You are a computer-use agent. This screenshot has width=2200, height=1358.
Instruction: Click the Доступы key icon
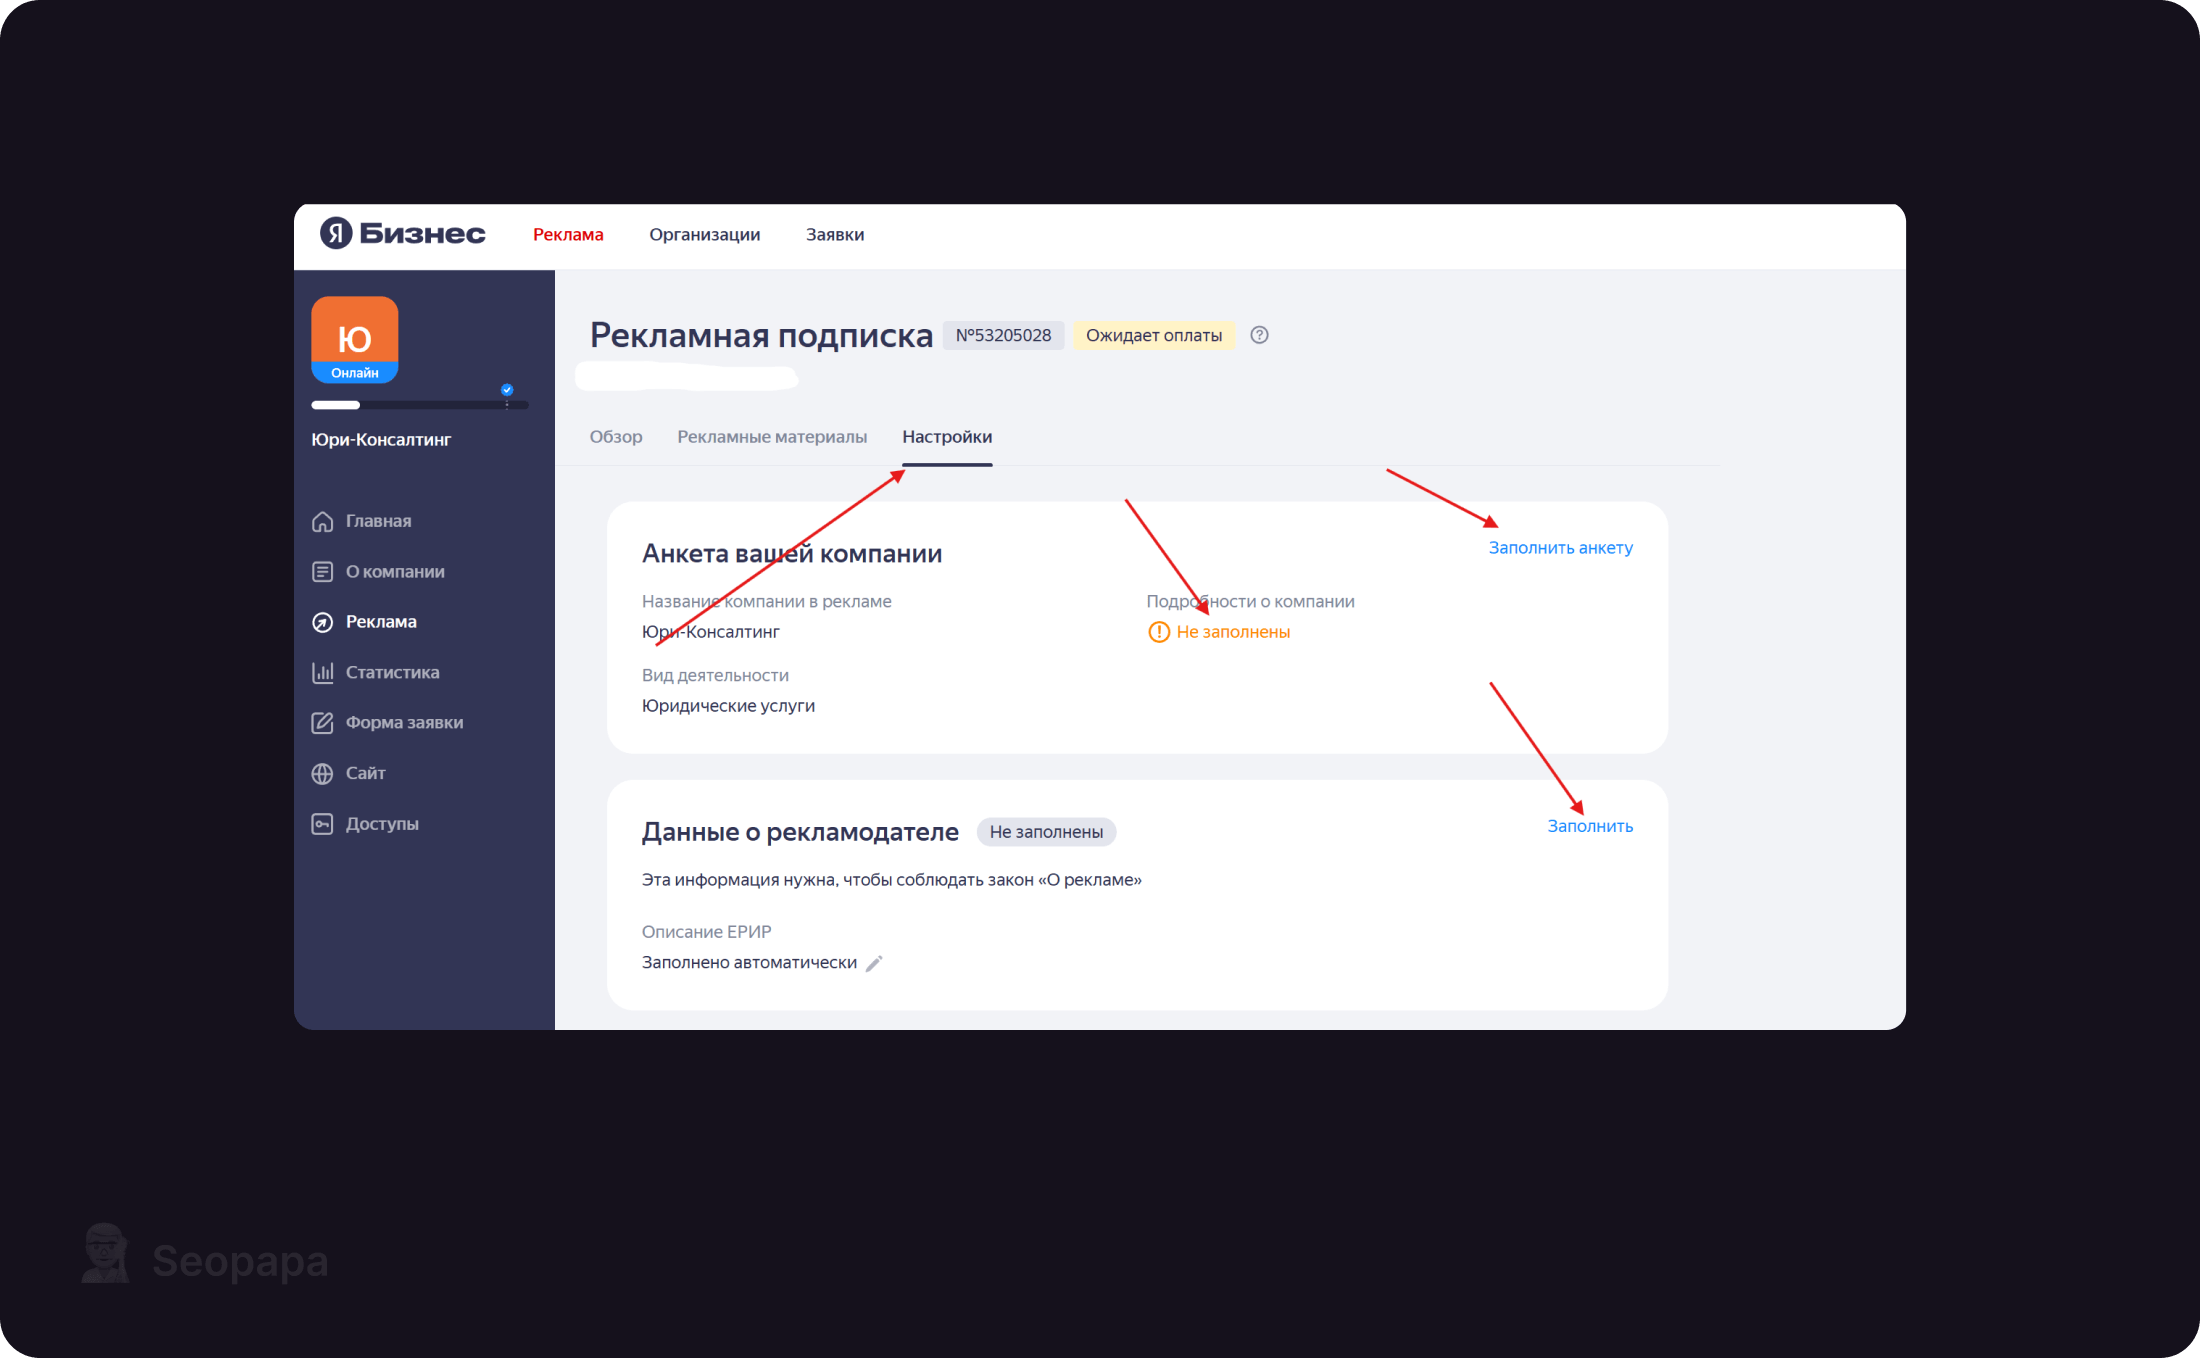(x=322, y=824)
